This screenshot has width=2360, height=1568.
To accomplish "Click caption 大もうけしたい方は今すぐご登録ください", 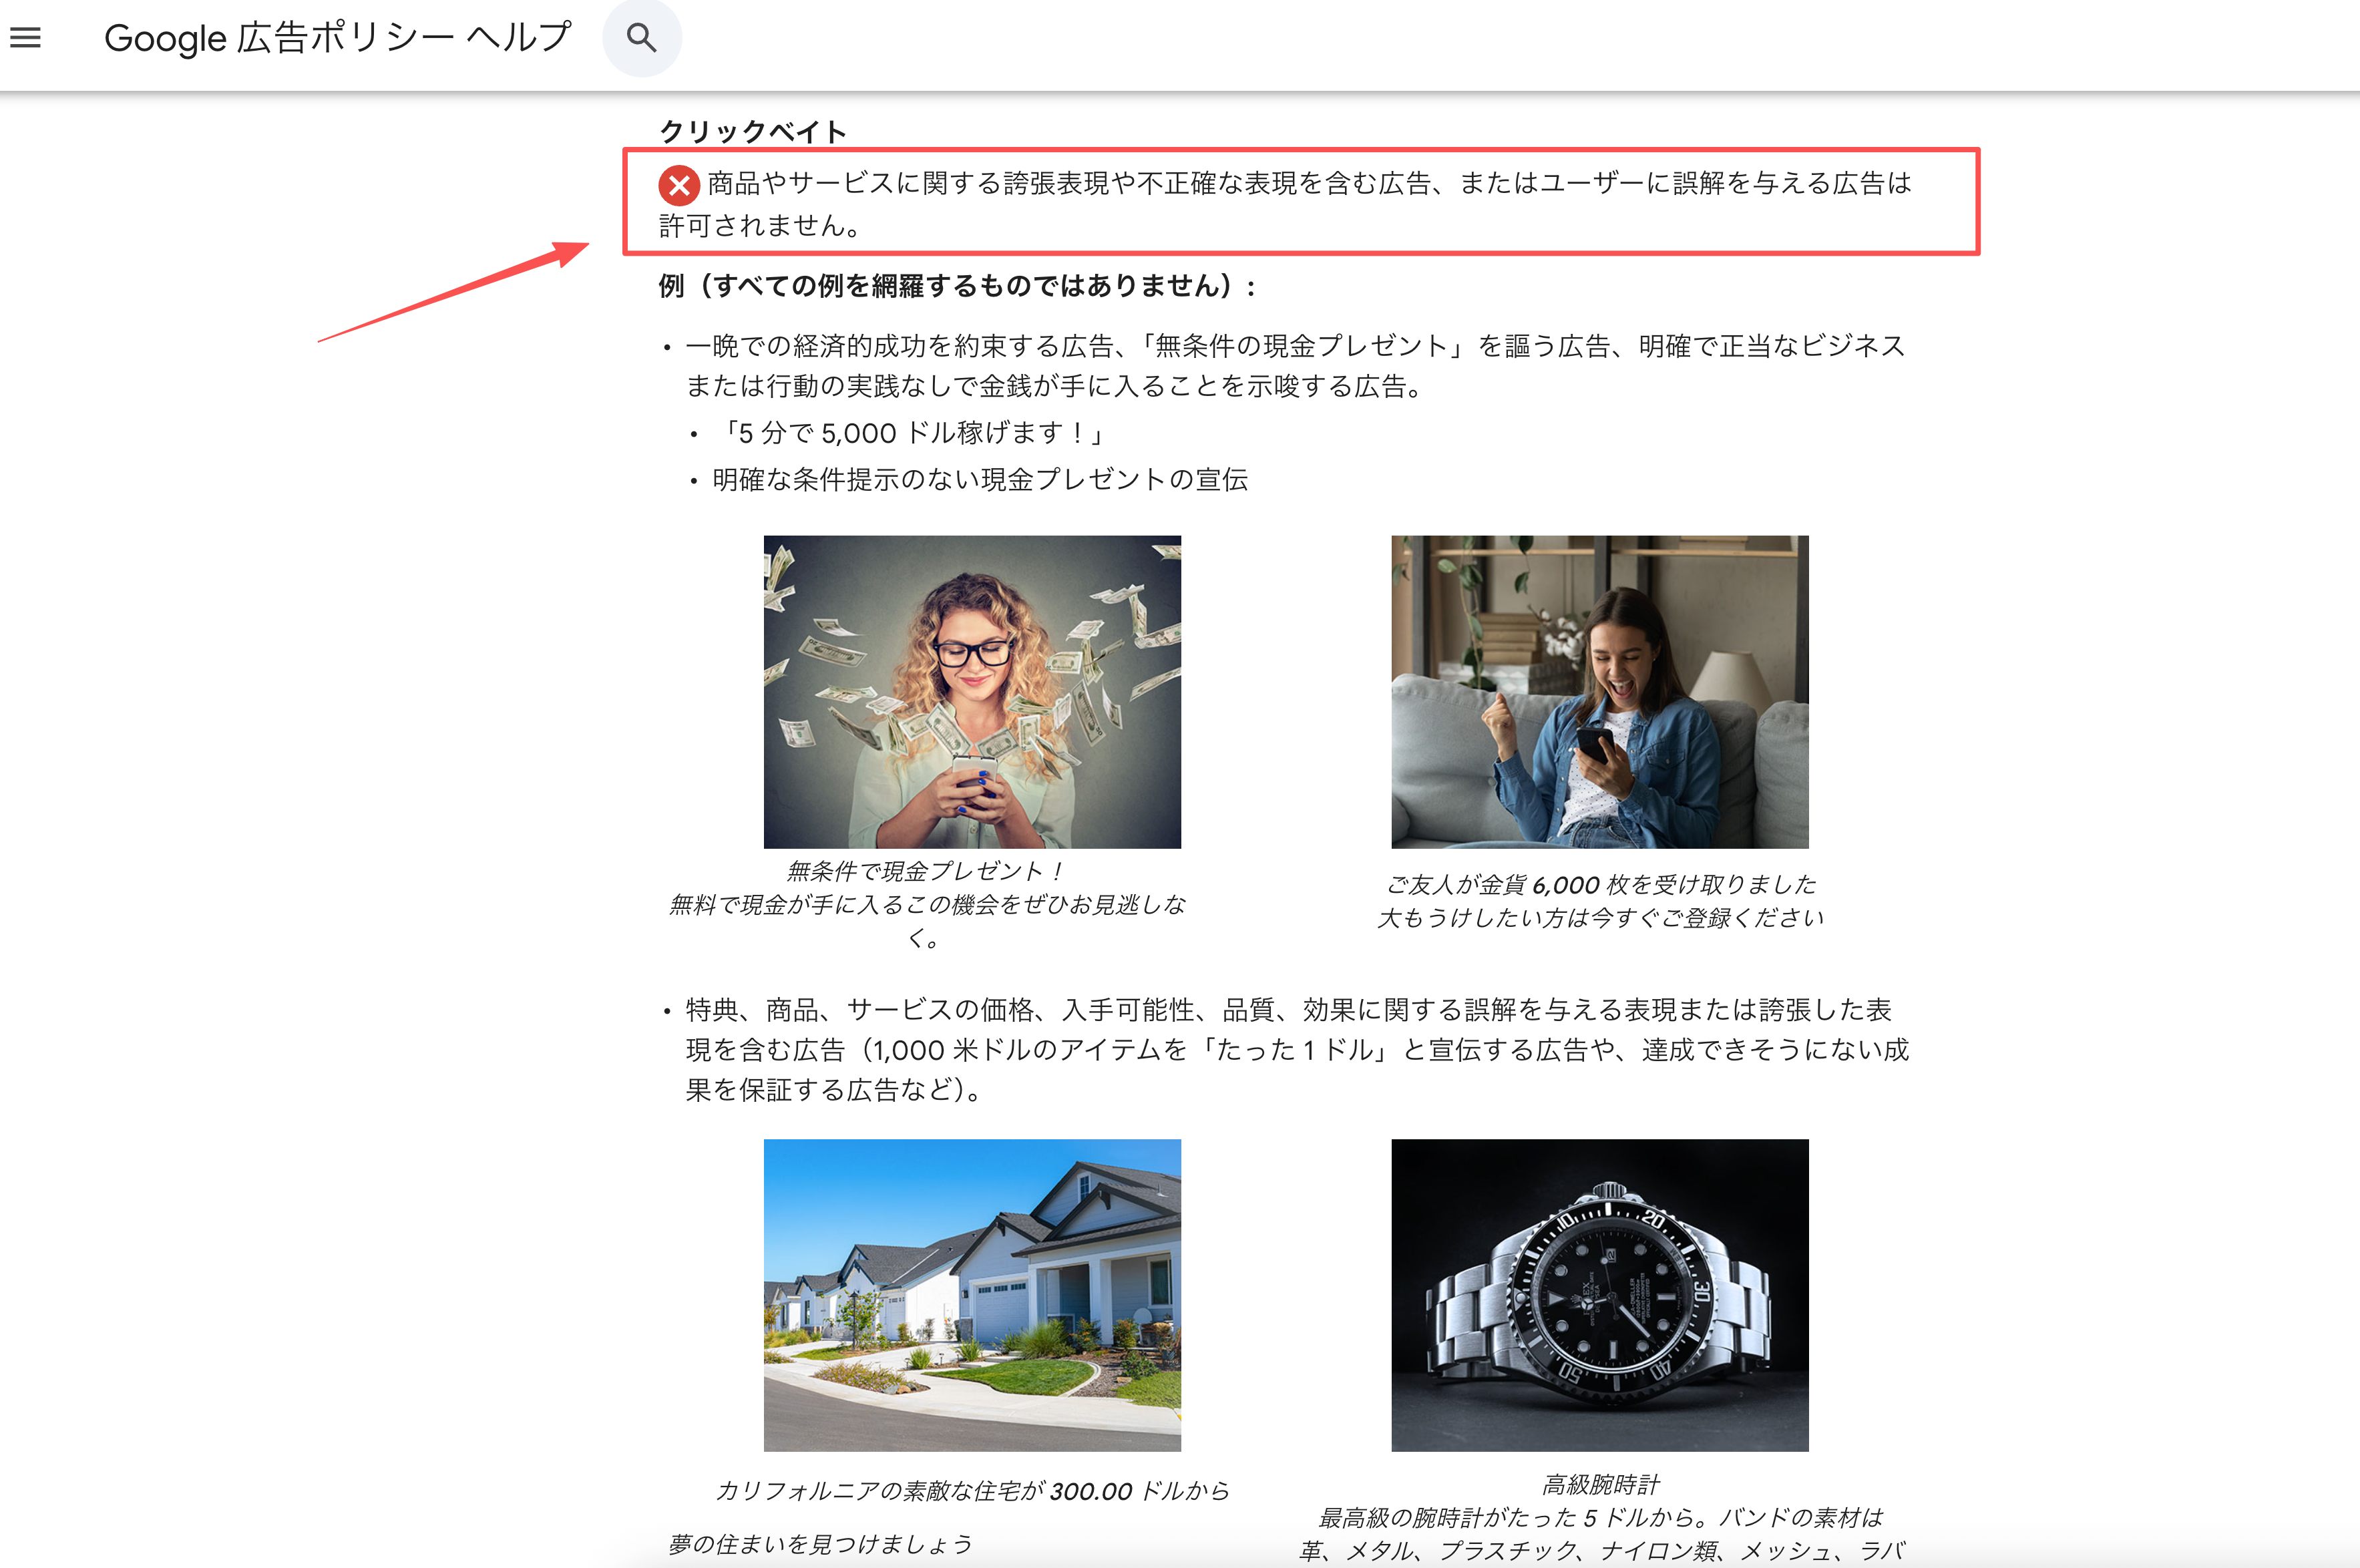I will coord(1600,918).
